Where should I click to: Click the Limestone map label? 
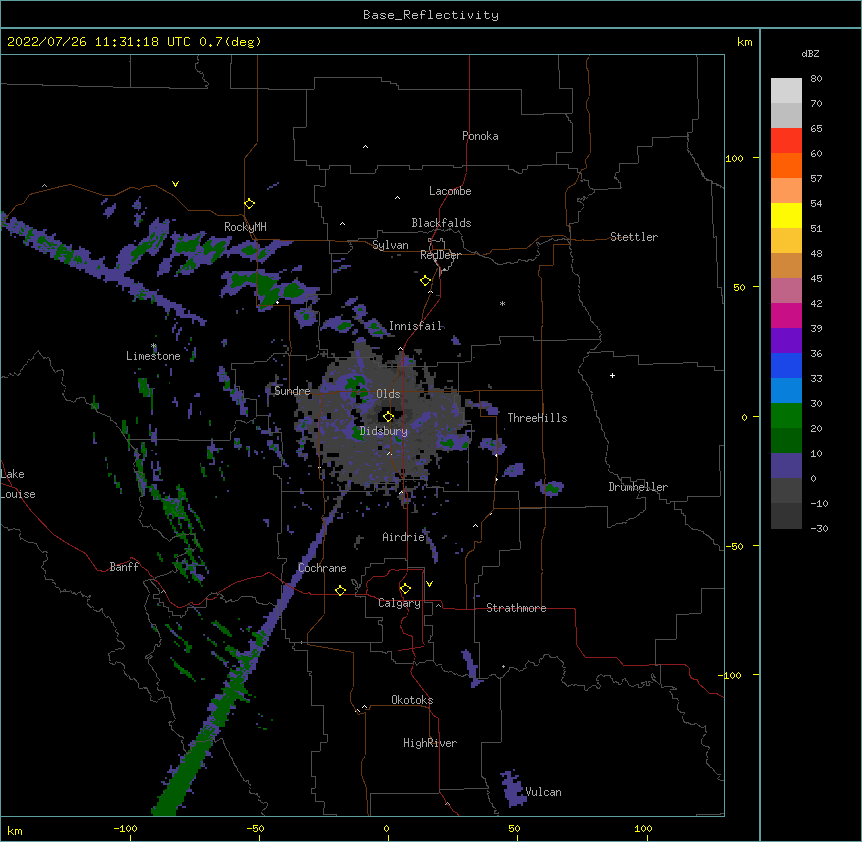(153, 356)
